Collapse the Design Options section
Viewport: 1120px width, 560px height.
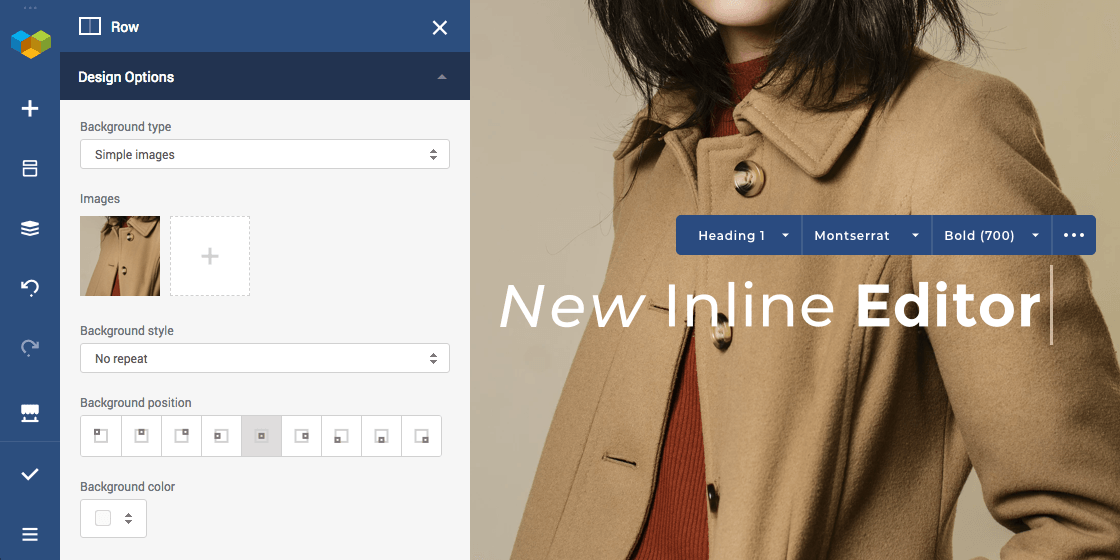coord(442,77)
